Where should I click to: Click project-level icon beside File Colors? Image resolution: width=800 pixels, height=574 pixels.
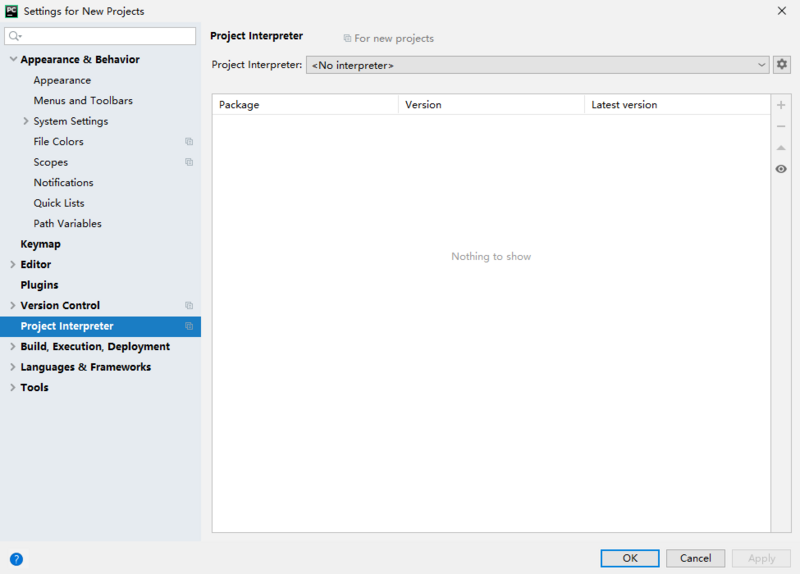pyautogui.click(x=189, y=141)
